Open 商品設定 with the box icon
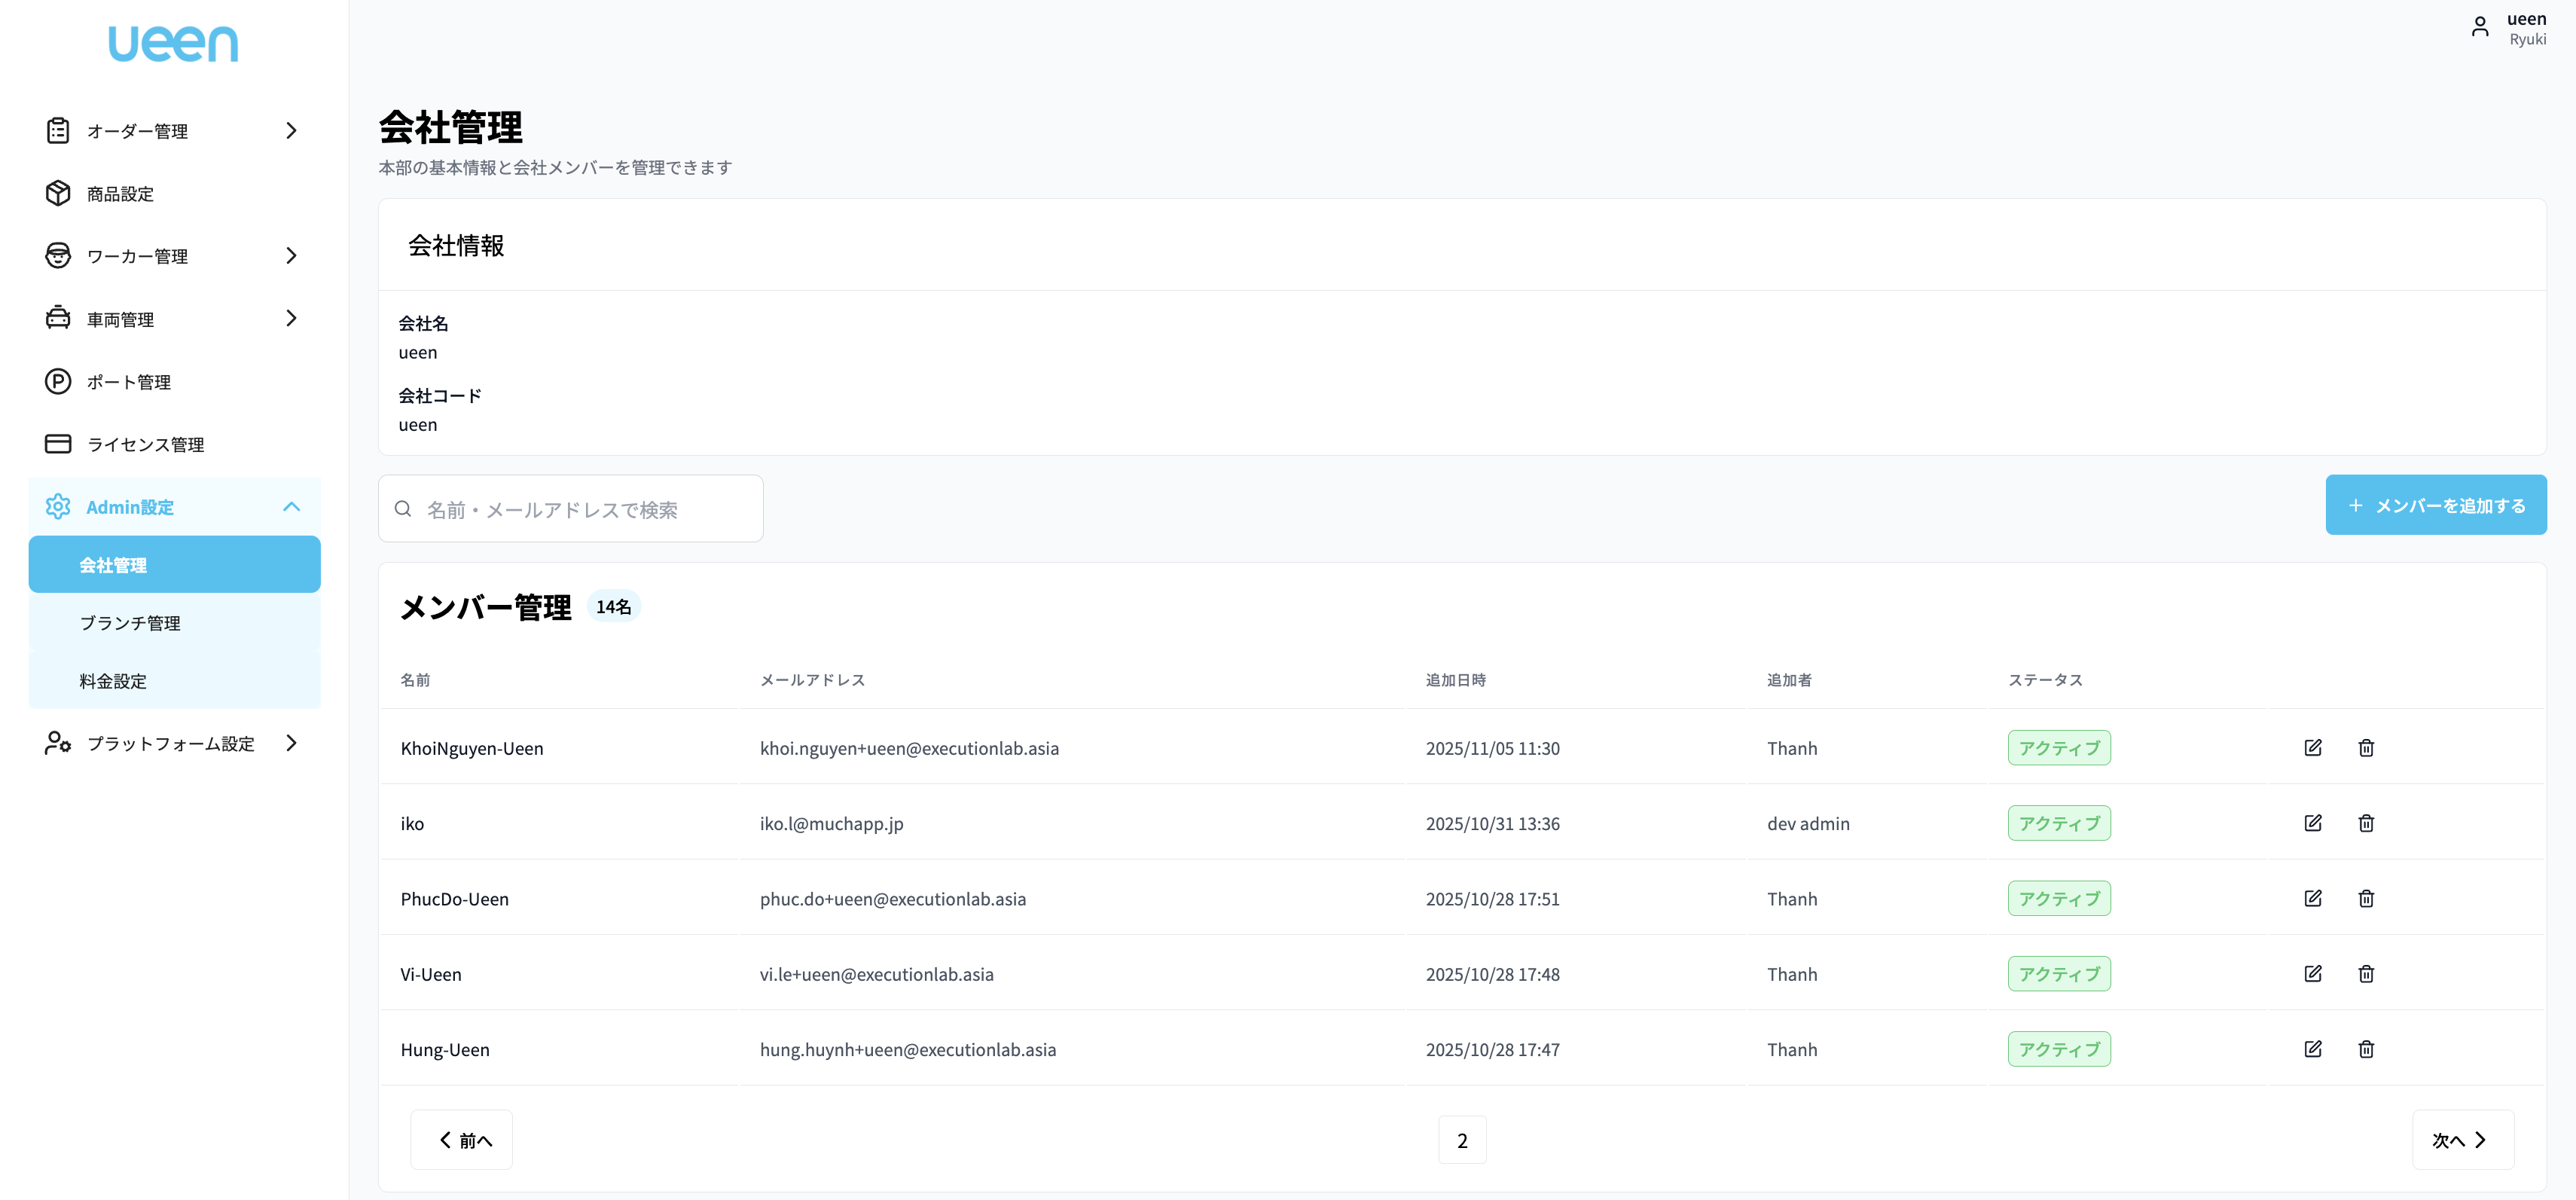The width and height of the screenshot is (2576, 1200). point(119,194)
